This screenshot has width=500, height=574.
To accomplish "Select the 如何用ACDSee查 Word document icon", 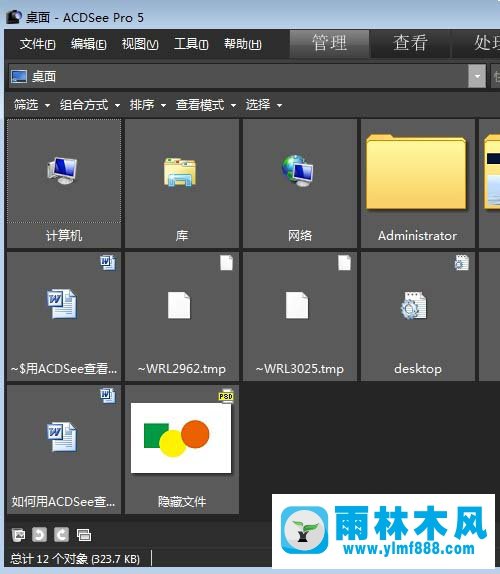I will 62,437.
